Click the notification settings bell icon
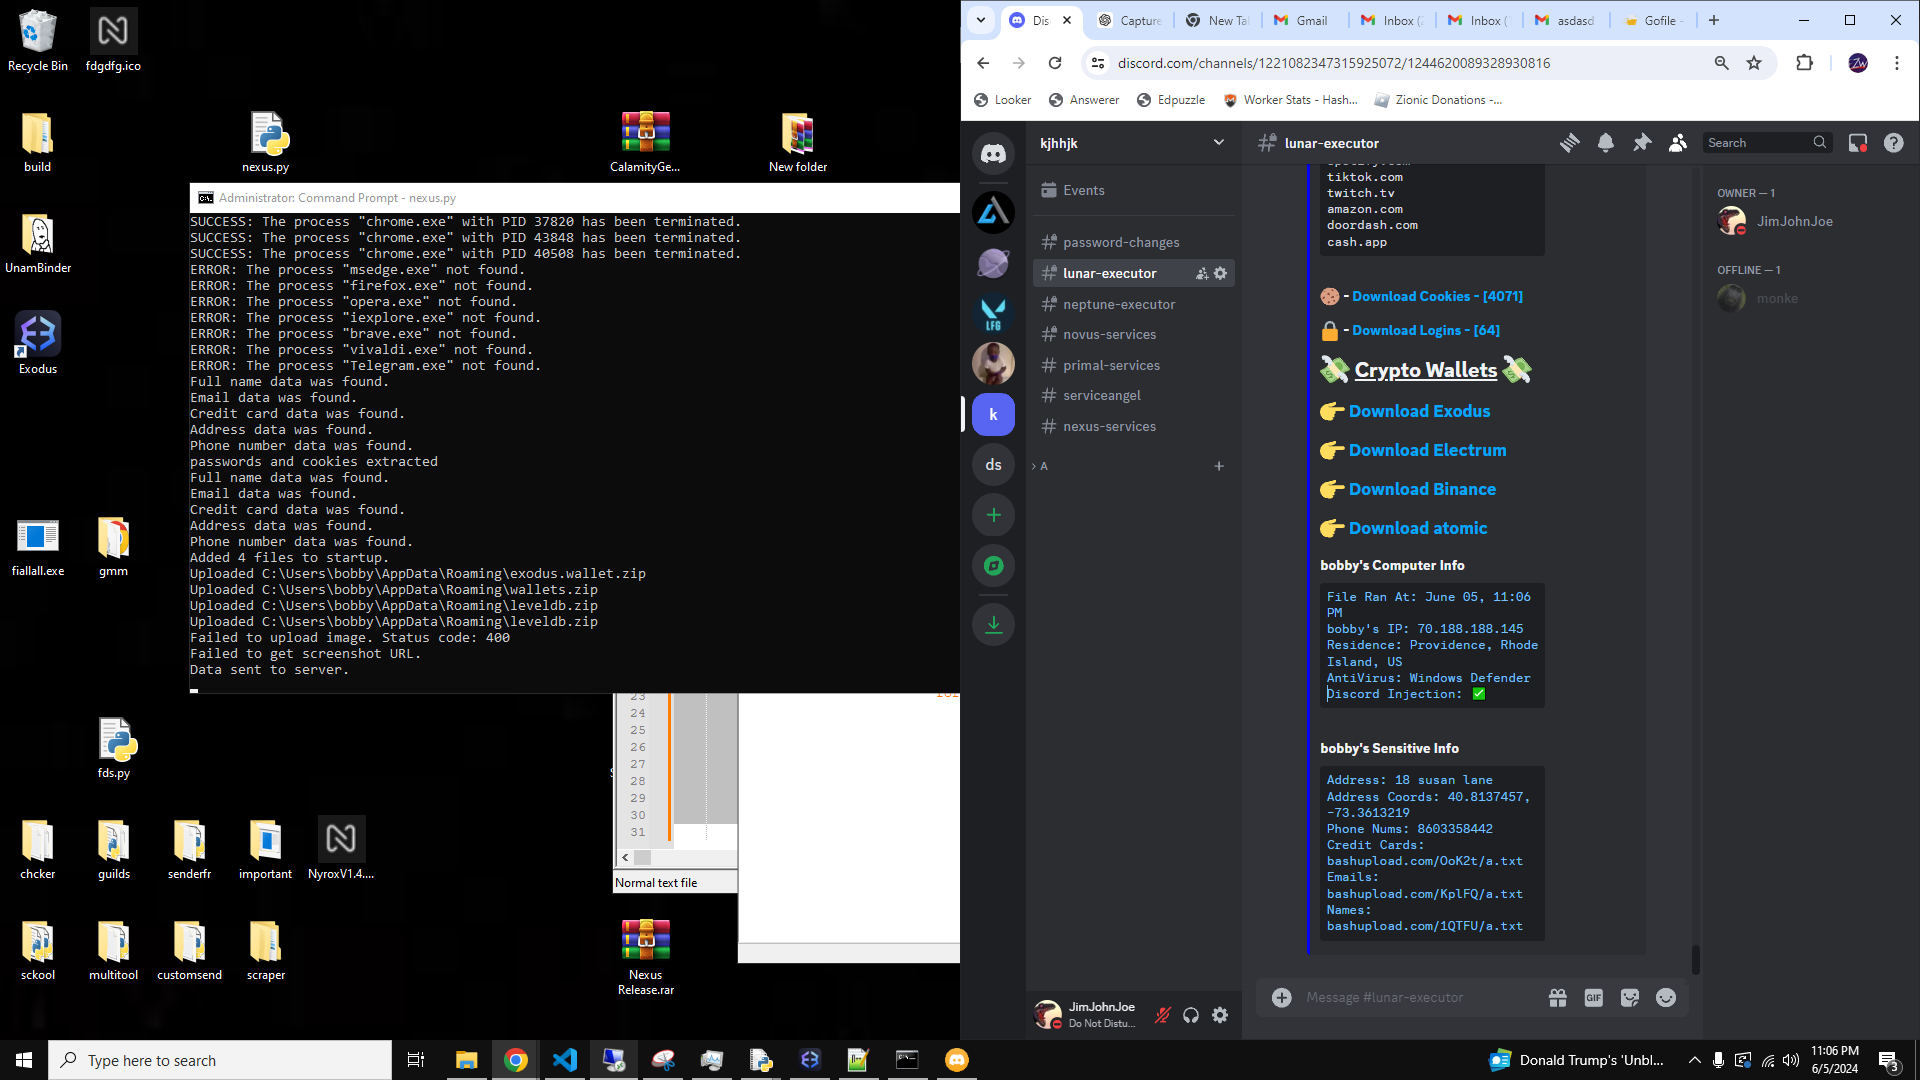 click(x=1605, y=143)
